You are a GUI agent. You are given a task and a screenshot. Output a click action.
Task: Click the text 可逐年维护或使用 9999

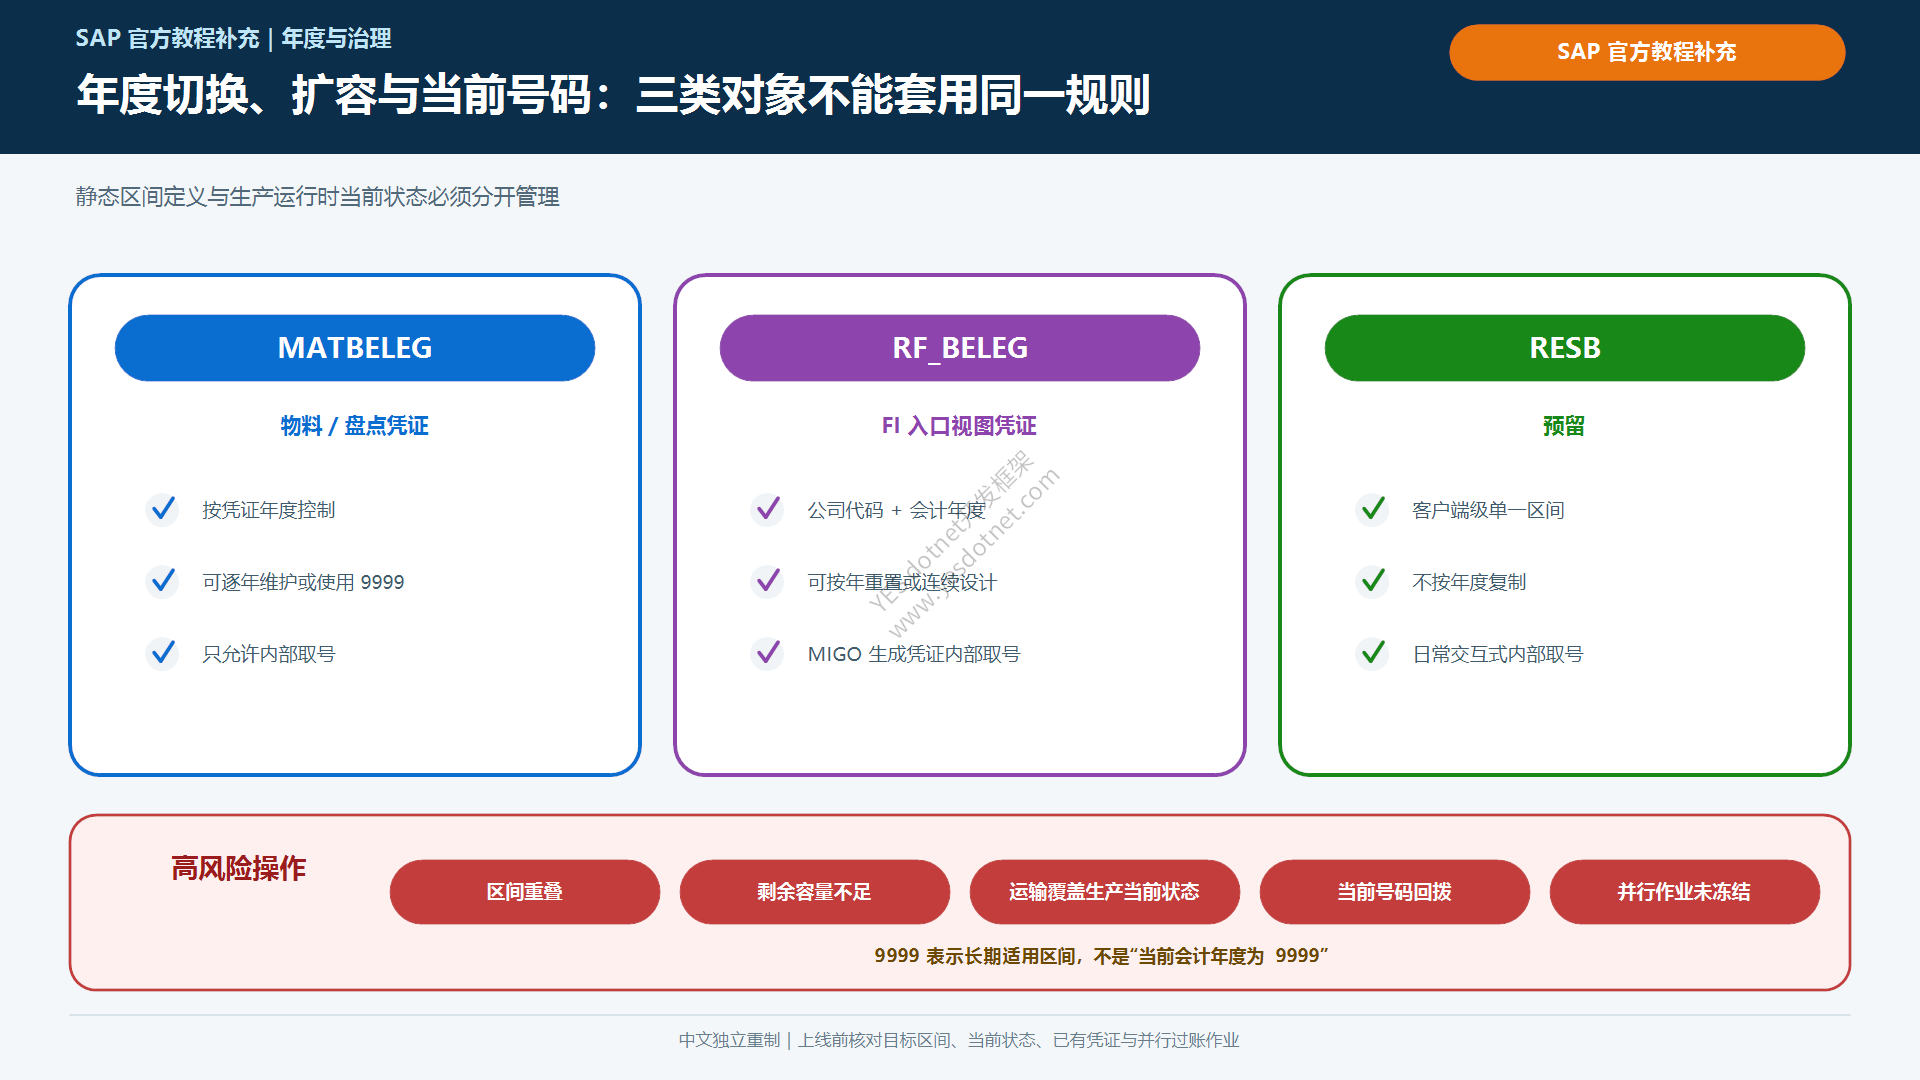click(303, 582)
